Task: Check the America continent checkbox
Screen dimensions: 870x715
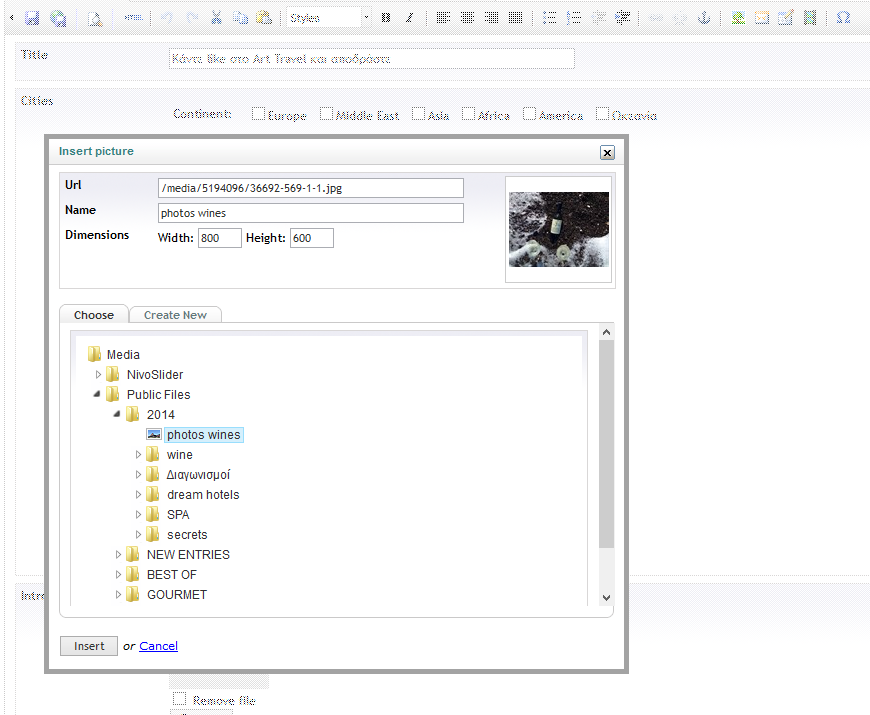Action: [529, 113]
